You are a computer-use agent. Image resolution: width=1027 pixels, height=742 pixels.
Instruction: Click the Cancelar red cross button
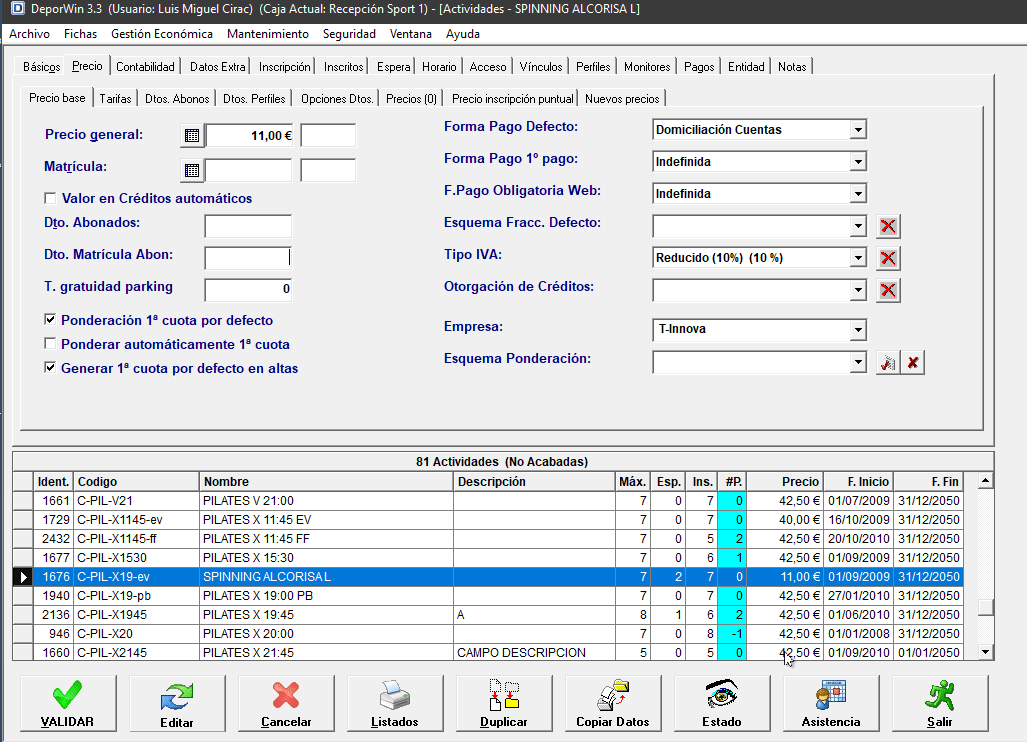(x=286, y=703)
